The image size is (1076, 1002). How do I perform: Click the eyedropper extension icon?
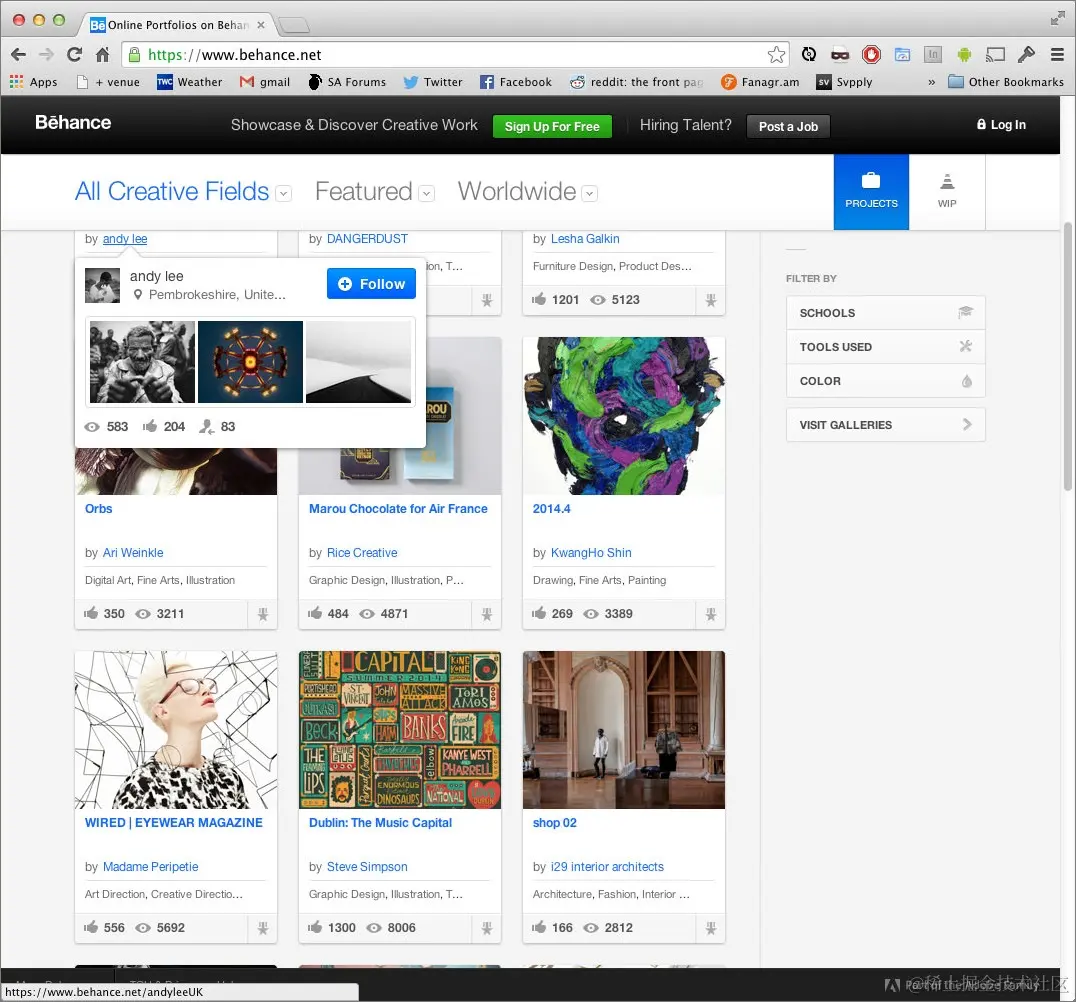[1026, 54]
